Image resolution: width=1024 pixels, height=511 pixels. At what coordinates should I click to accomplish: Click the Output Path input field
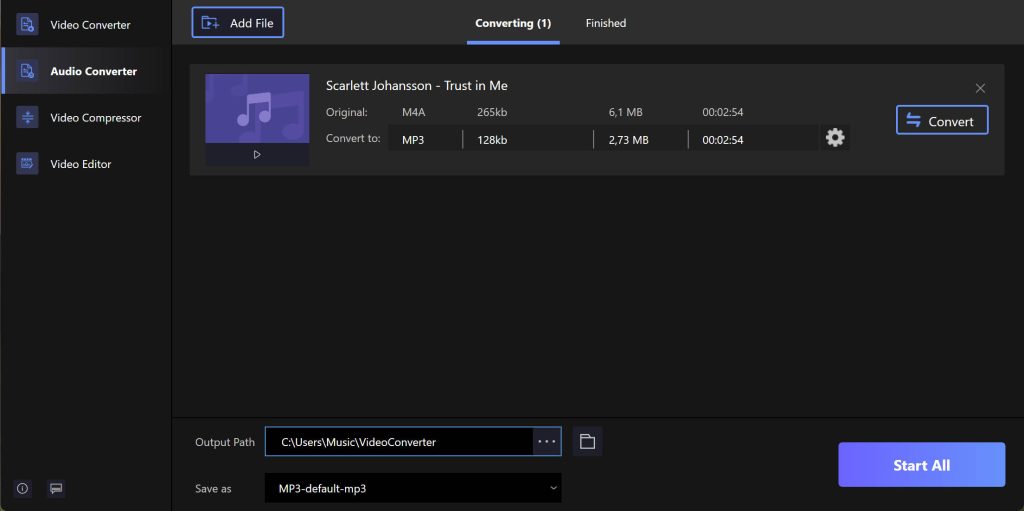[399, 442]
